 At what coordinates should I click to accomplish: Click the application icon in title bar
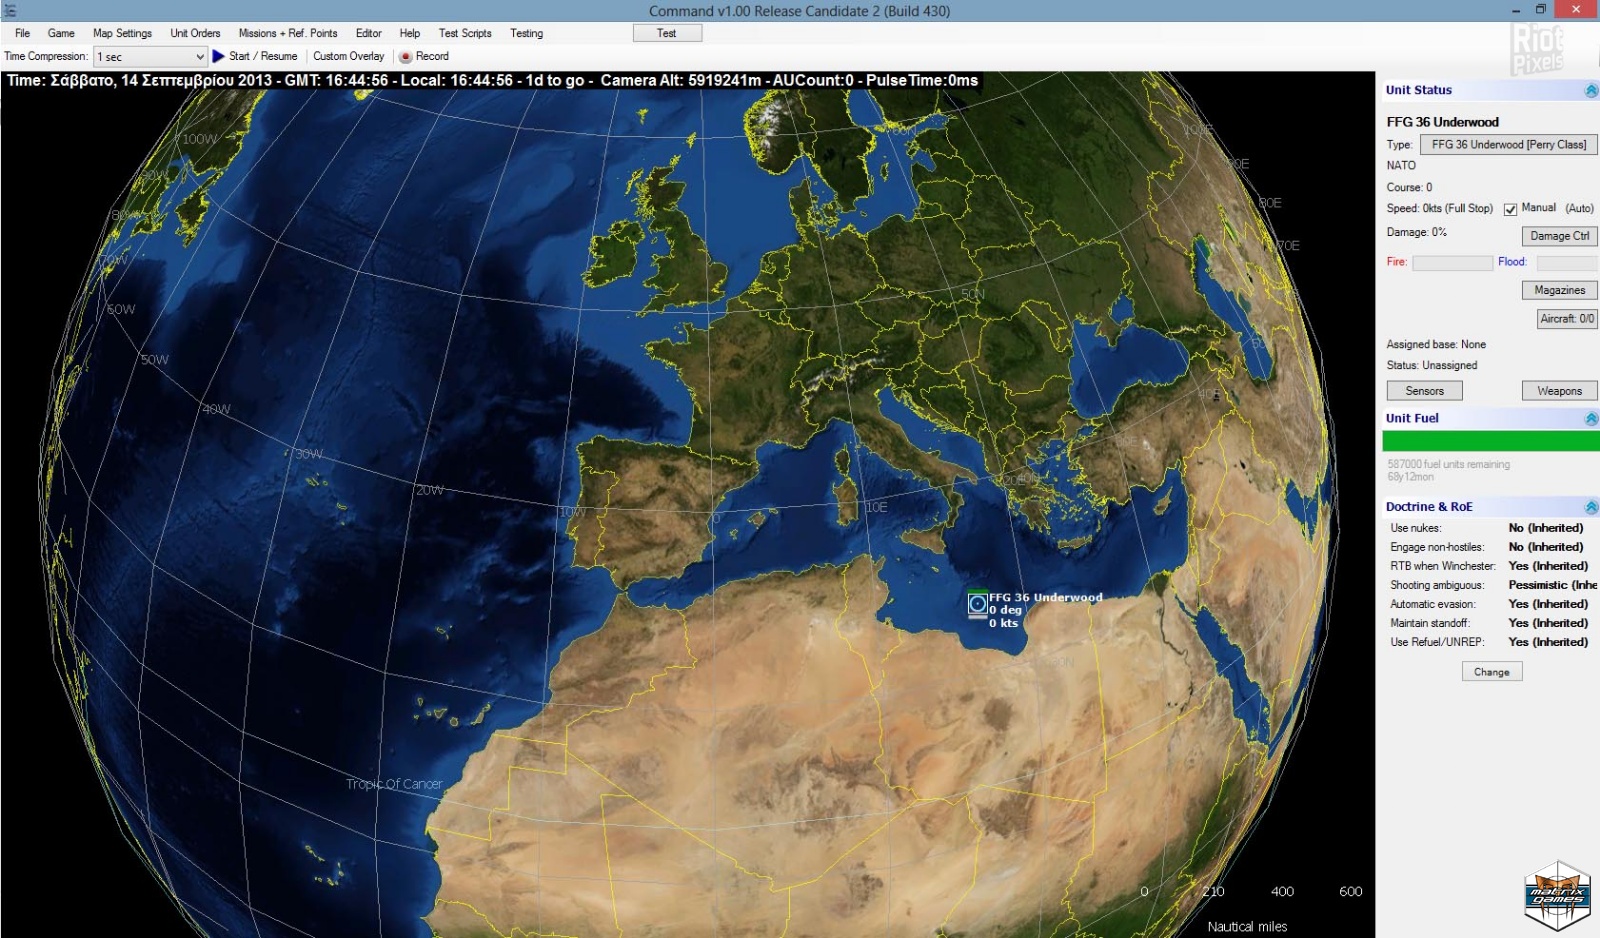tap(10, 11)
